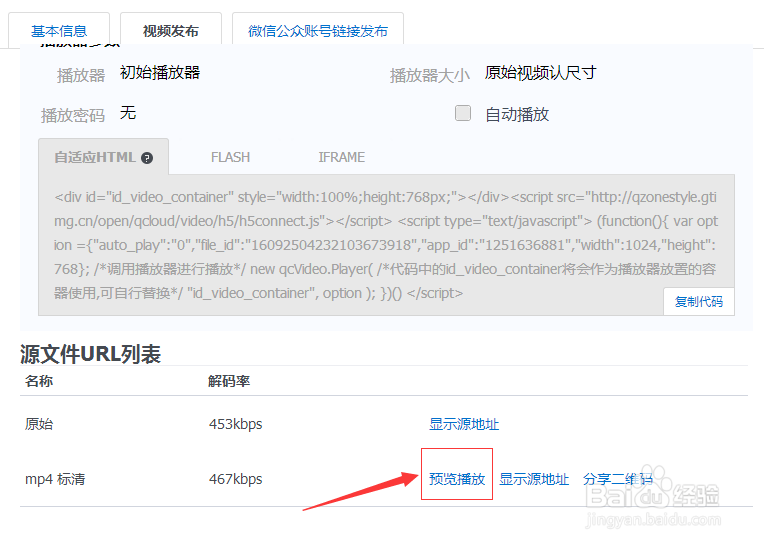
Task: Click the 播放密码 label
Action: tap(73, 115)
